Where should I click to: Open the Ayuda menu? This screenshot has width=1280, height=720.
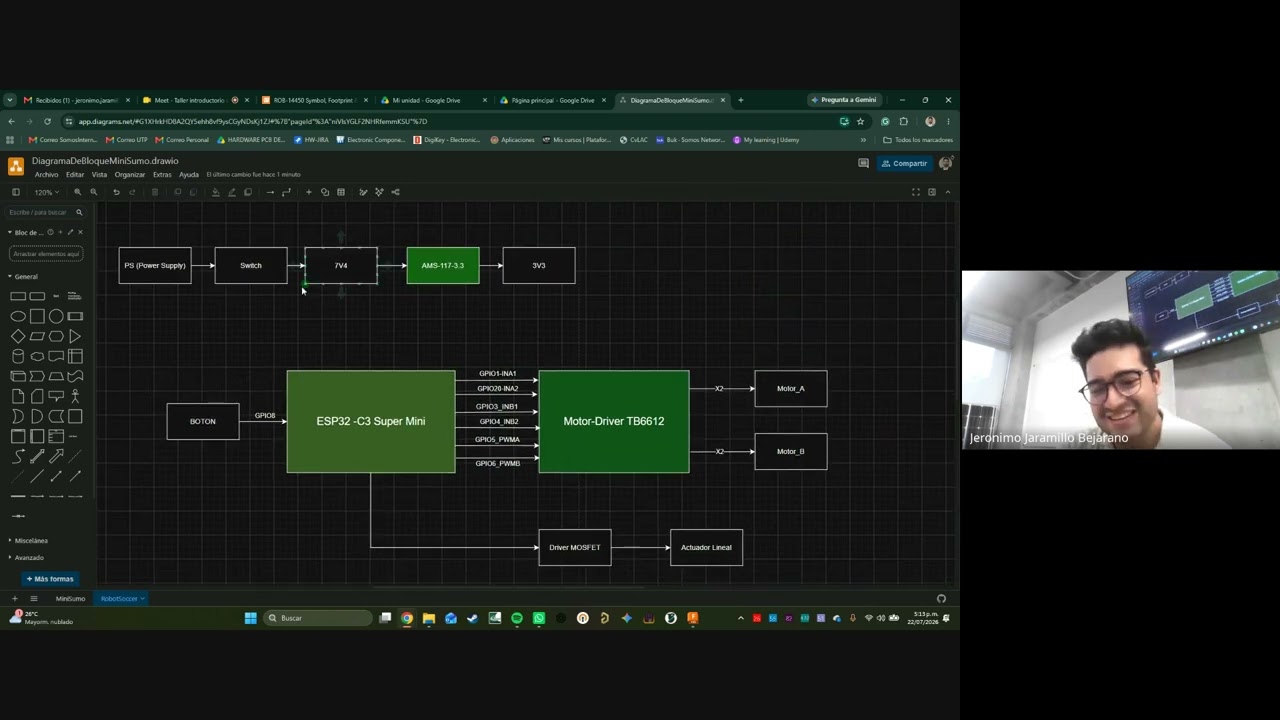coord(189,175)
